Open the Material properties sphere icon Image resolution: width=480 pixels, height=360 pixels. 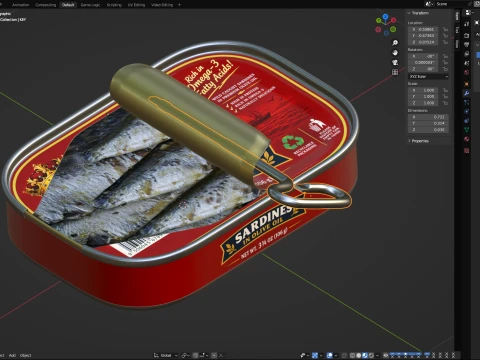click(x=467, y=139)
